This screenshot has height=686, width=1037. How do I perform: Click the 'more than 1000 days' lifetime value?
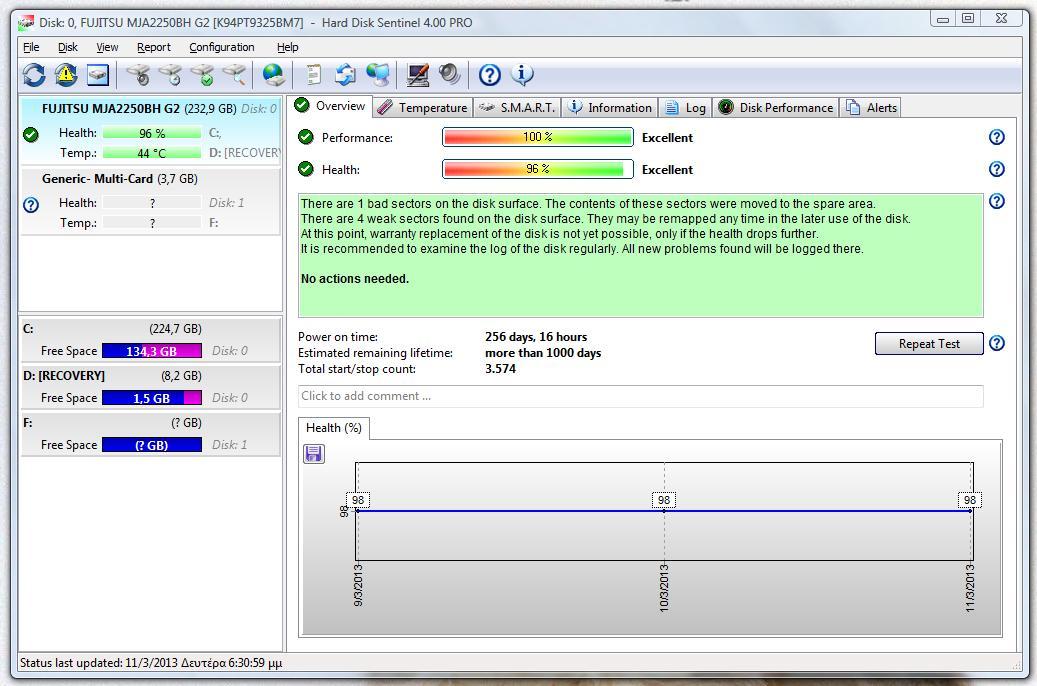click(x=544, y=353)
